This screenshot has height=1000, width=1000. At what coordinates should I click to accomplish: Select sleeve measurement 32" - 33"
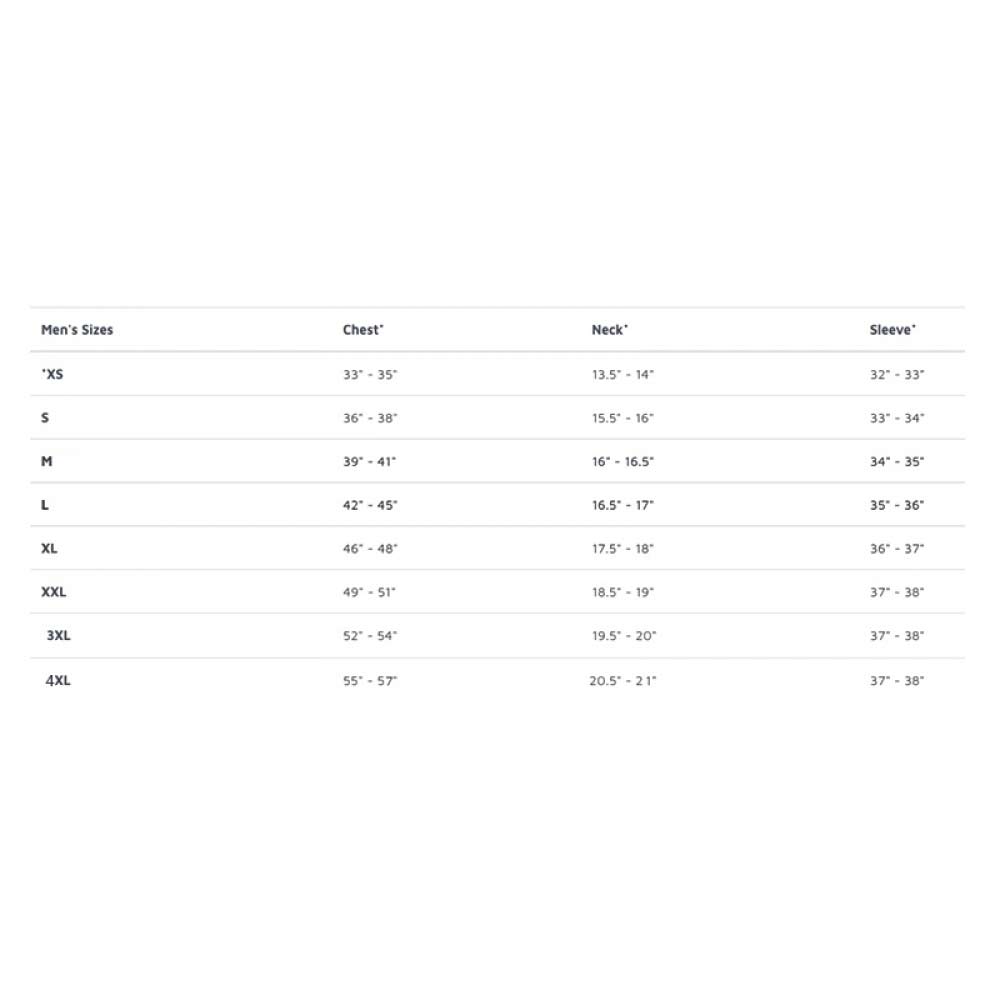tap(897, 374)
